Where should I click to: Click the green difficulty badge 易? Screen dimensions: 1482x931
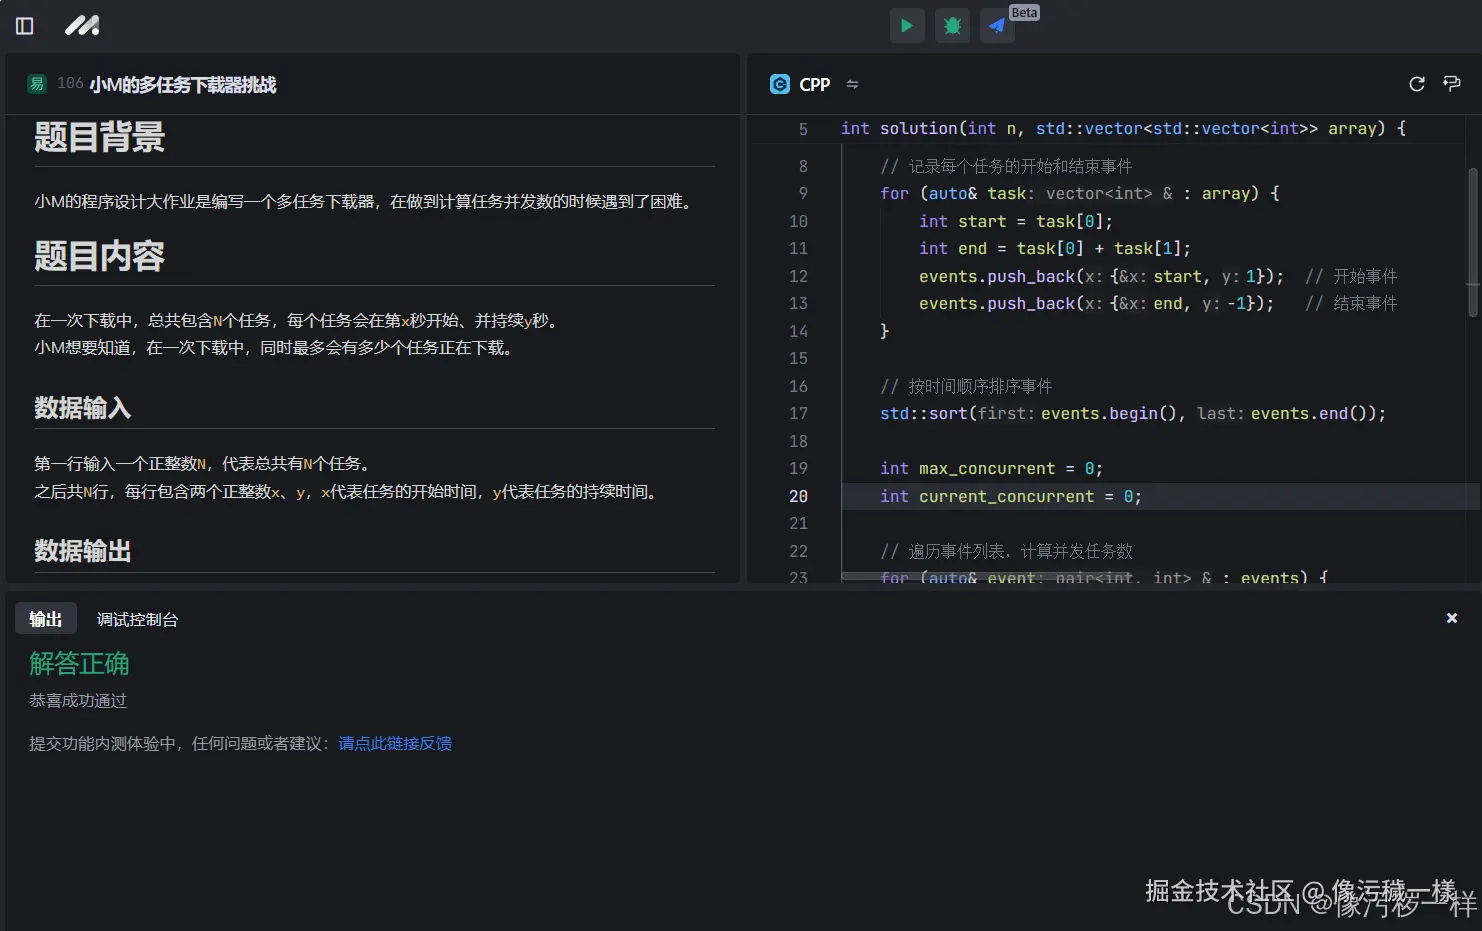tap(37, 84)
